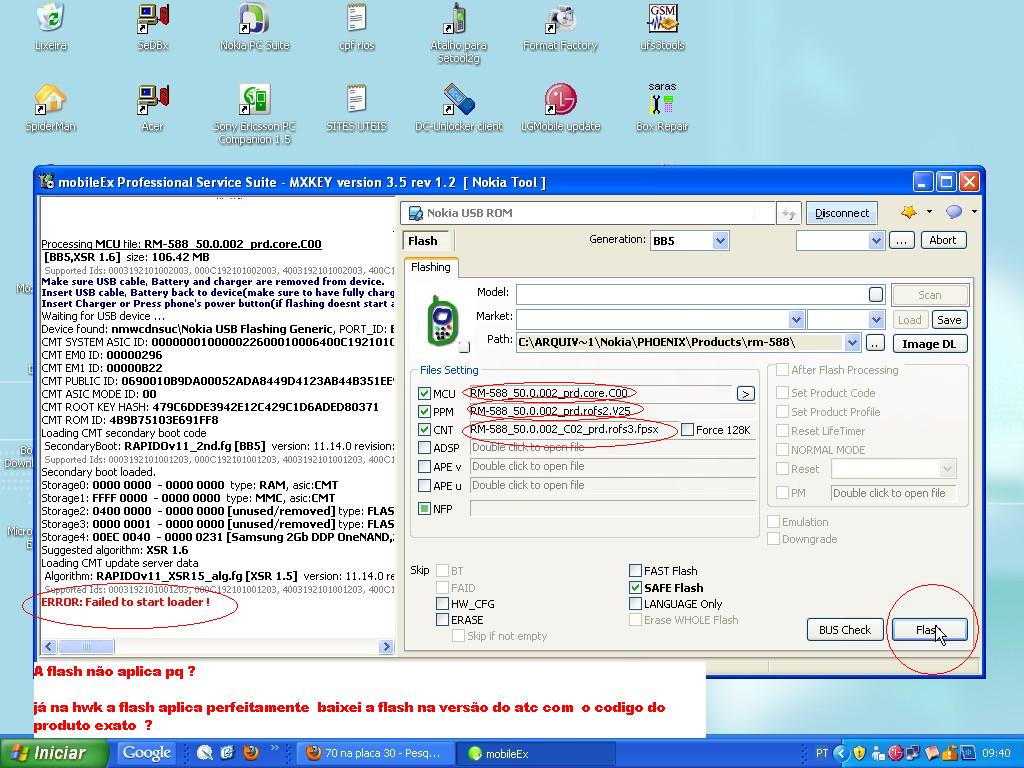This screenshot has width=1024, height=768.
Task: Click the Flash button to start flashing
Action: tap(929, 630)
